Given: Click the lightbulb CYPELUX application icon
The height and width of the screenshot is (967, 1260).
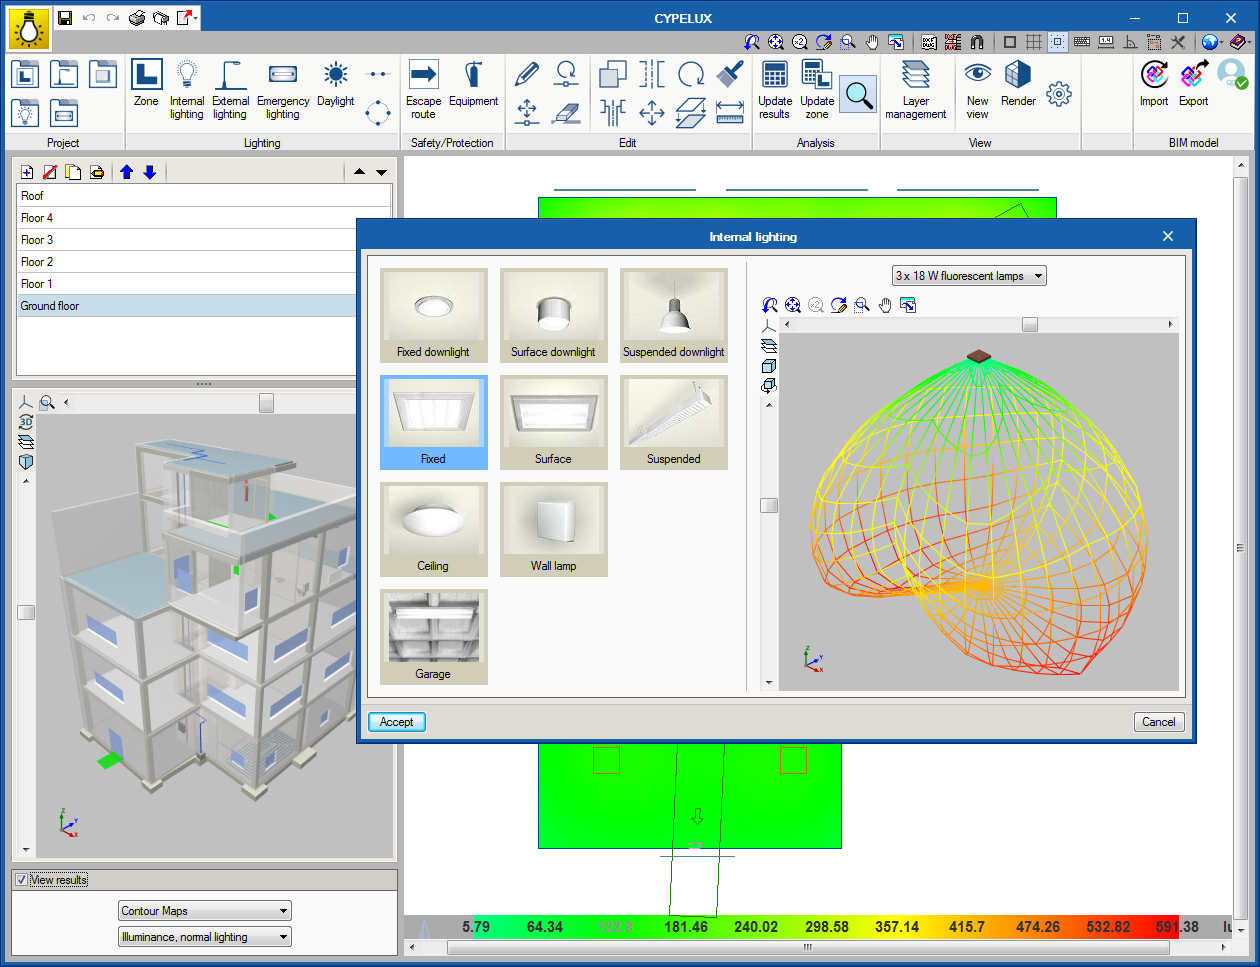Looking at the screenshot, I should coord(28,29).
